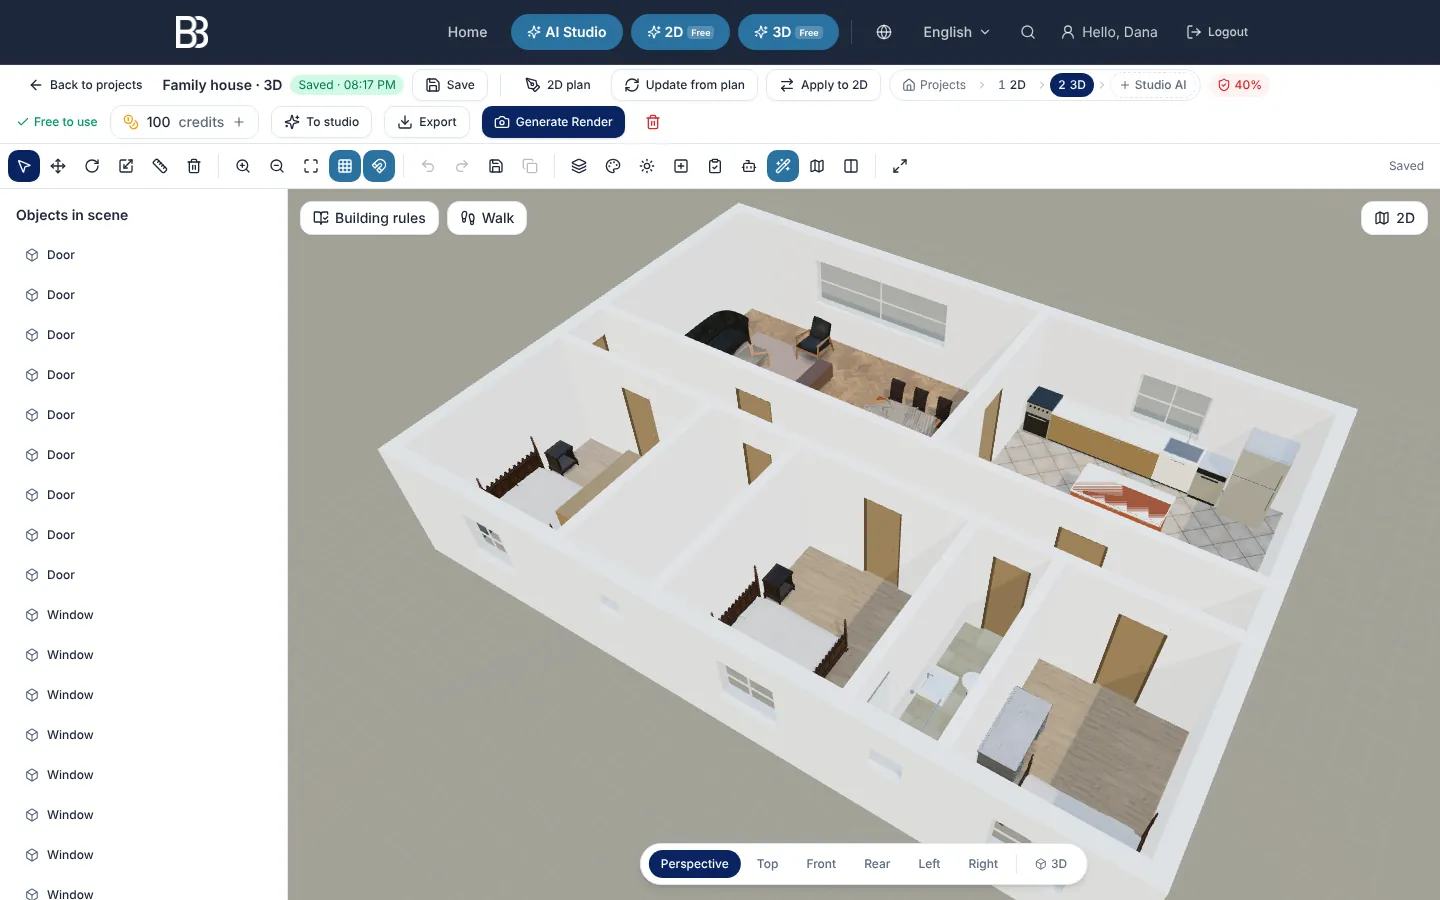The width and height of the screenshot is (1440, 900).
Task: Open the 40% shield indicator
Action: [x=1239, y=85]
